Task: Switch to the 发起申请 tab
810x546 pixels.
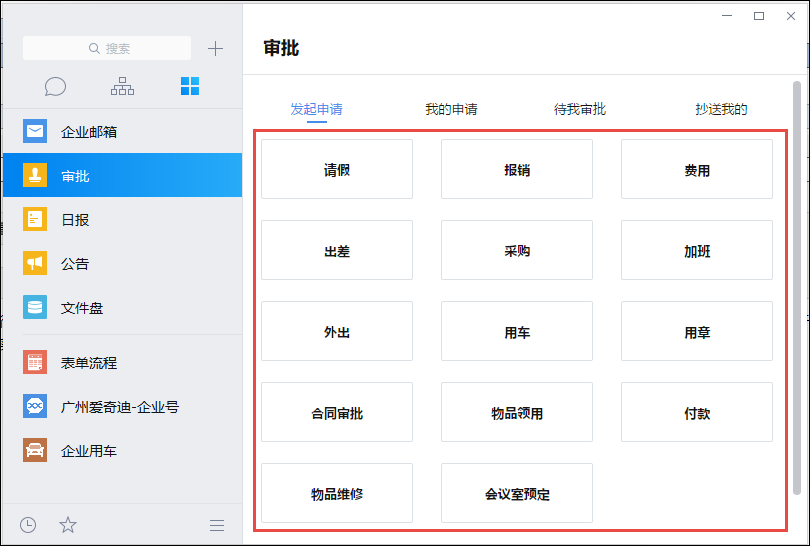Action: tap(317, 109)
